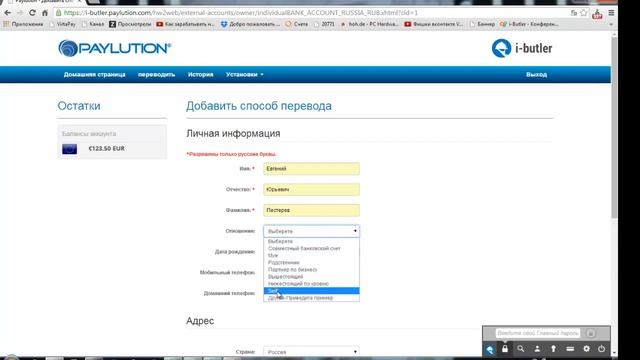Click the Фамилия field containing Пестеров
The height and width of the screenshot is (360, 640).
311,210
